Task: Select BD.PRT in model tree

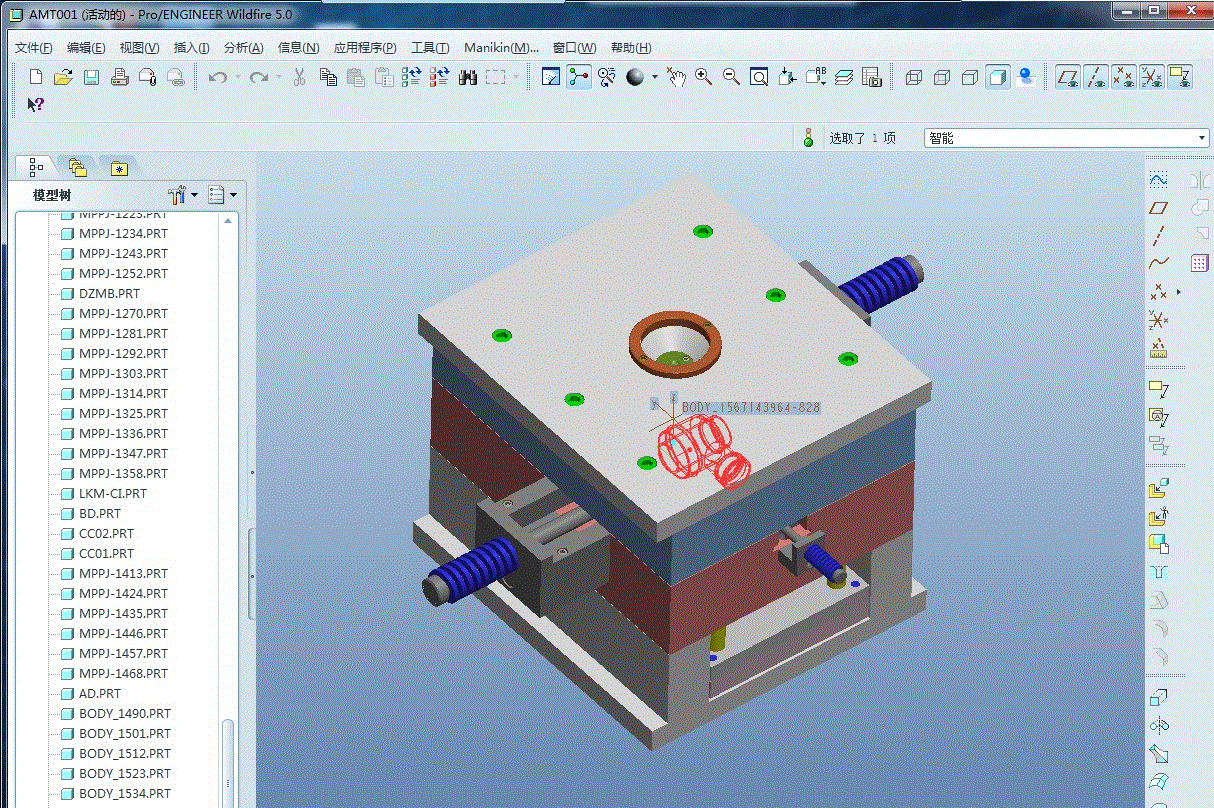Action: coord(100,513)
